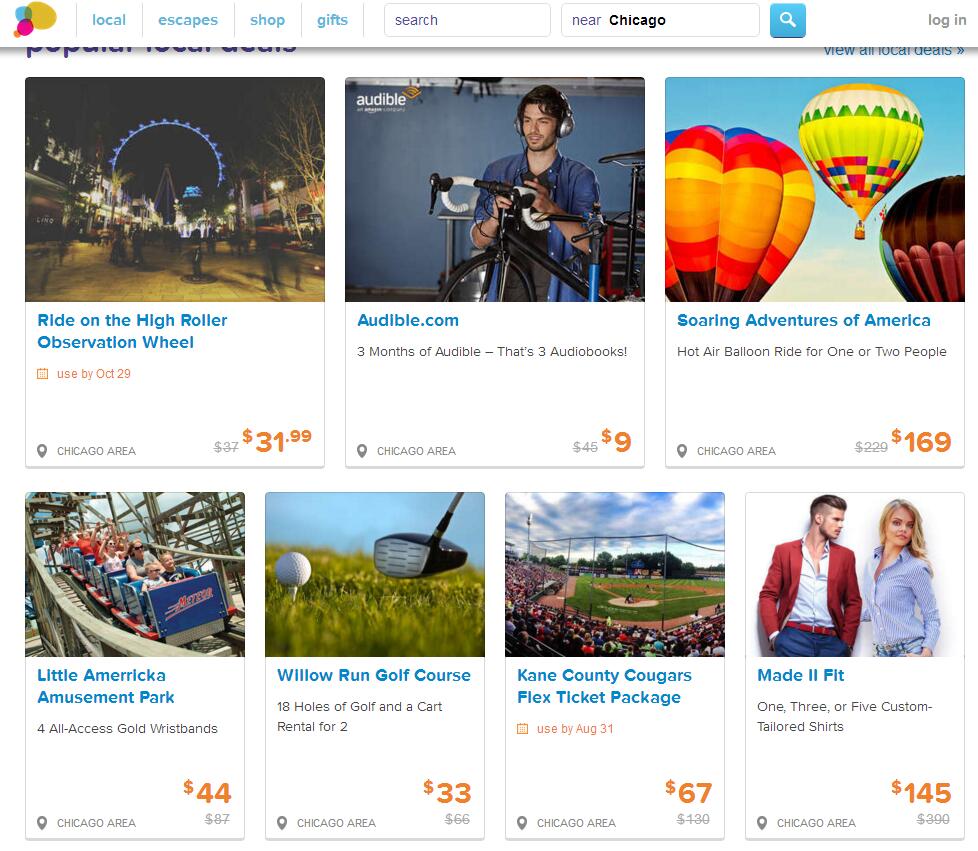Open Soaring Adventures of America title
Image resolution: width=978 pixels, height=851 pixels.
(x=803, y=320)
